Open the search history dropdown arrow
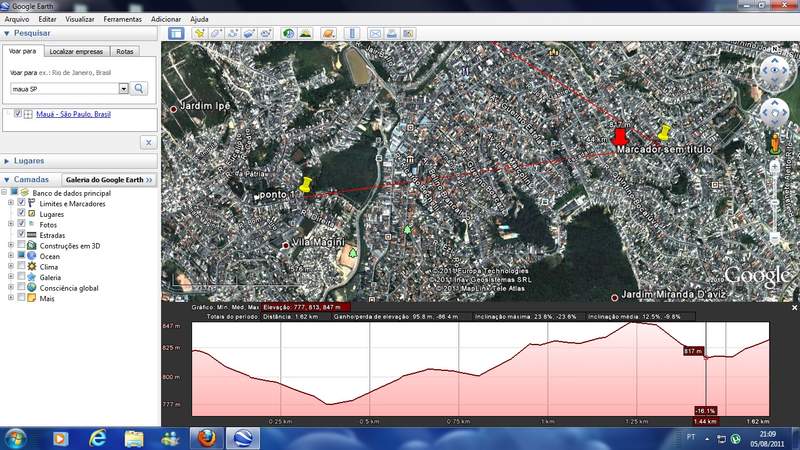This screenshot has width=800, height=450. [123, 89]
